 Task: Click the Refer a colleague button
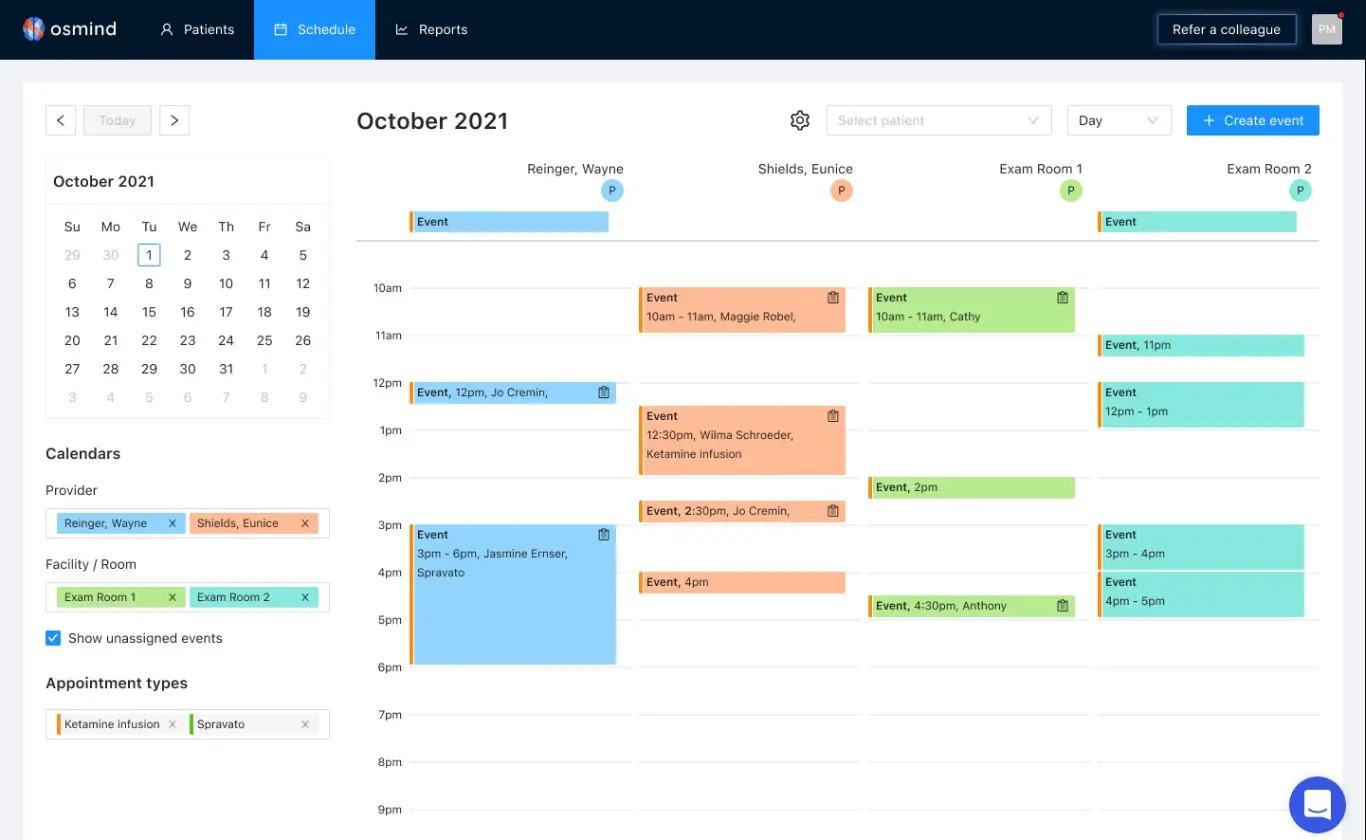click(1226, 29)
